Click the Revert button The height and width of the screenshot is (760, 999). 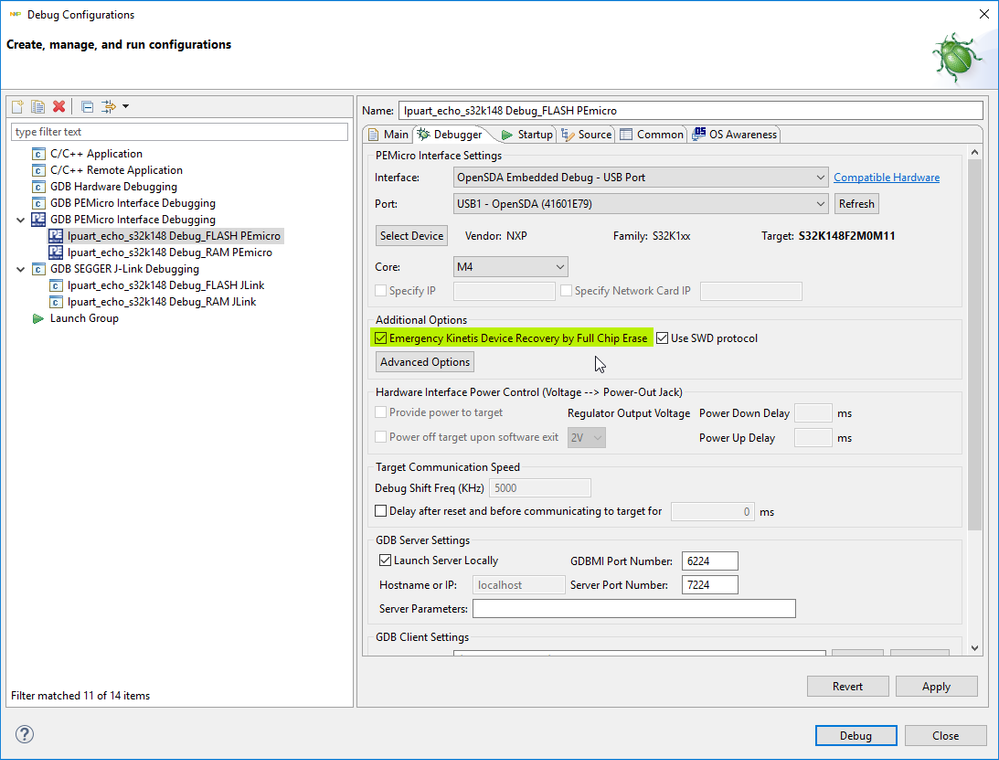pyautogui.click(x=847, y=687)
